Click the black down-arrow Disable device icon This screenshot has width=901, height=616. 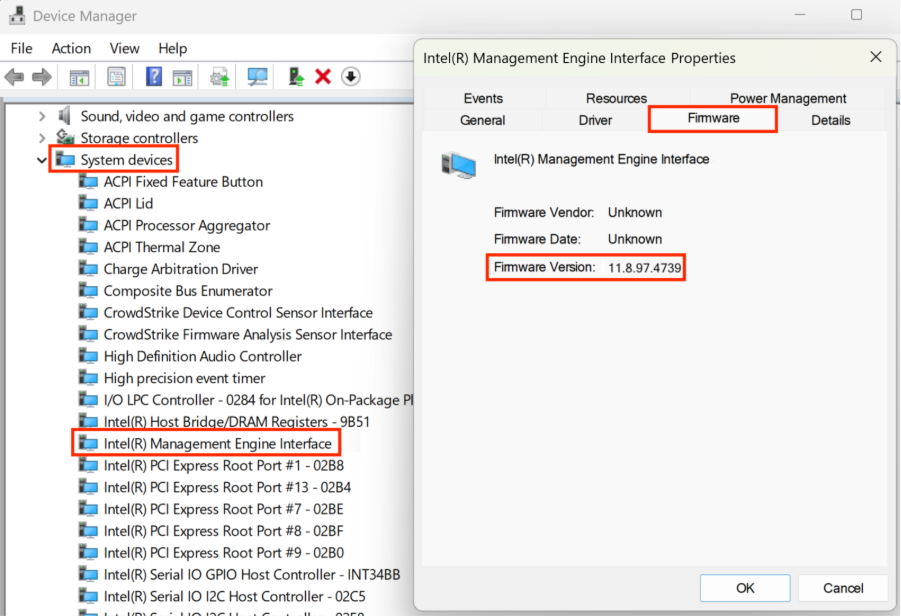(x=350, y=77)
